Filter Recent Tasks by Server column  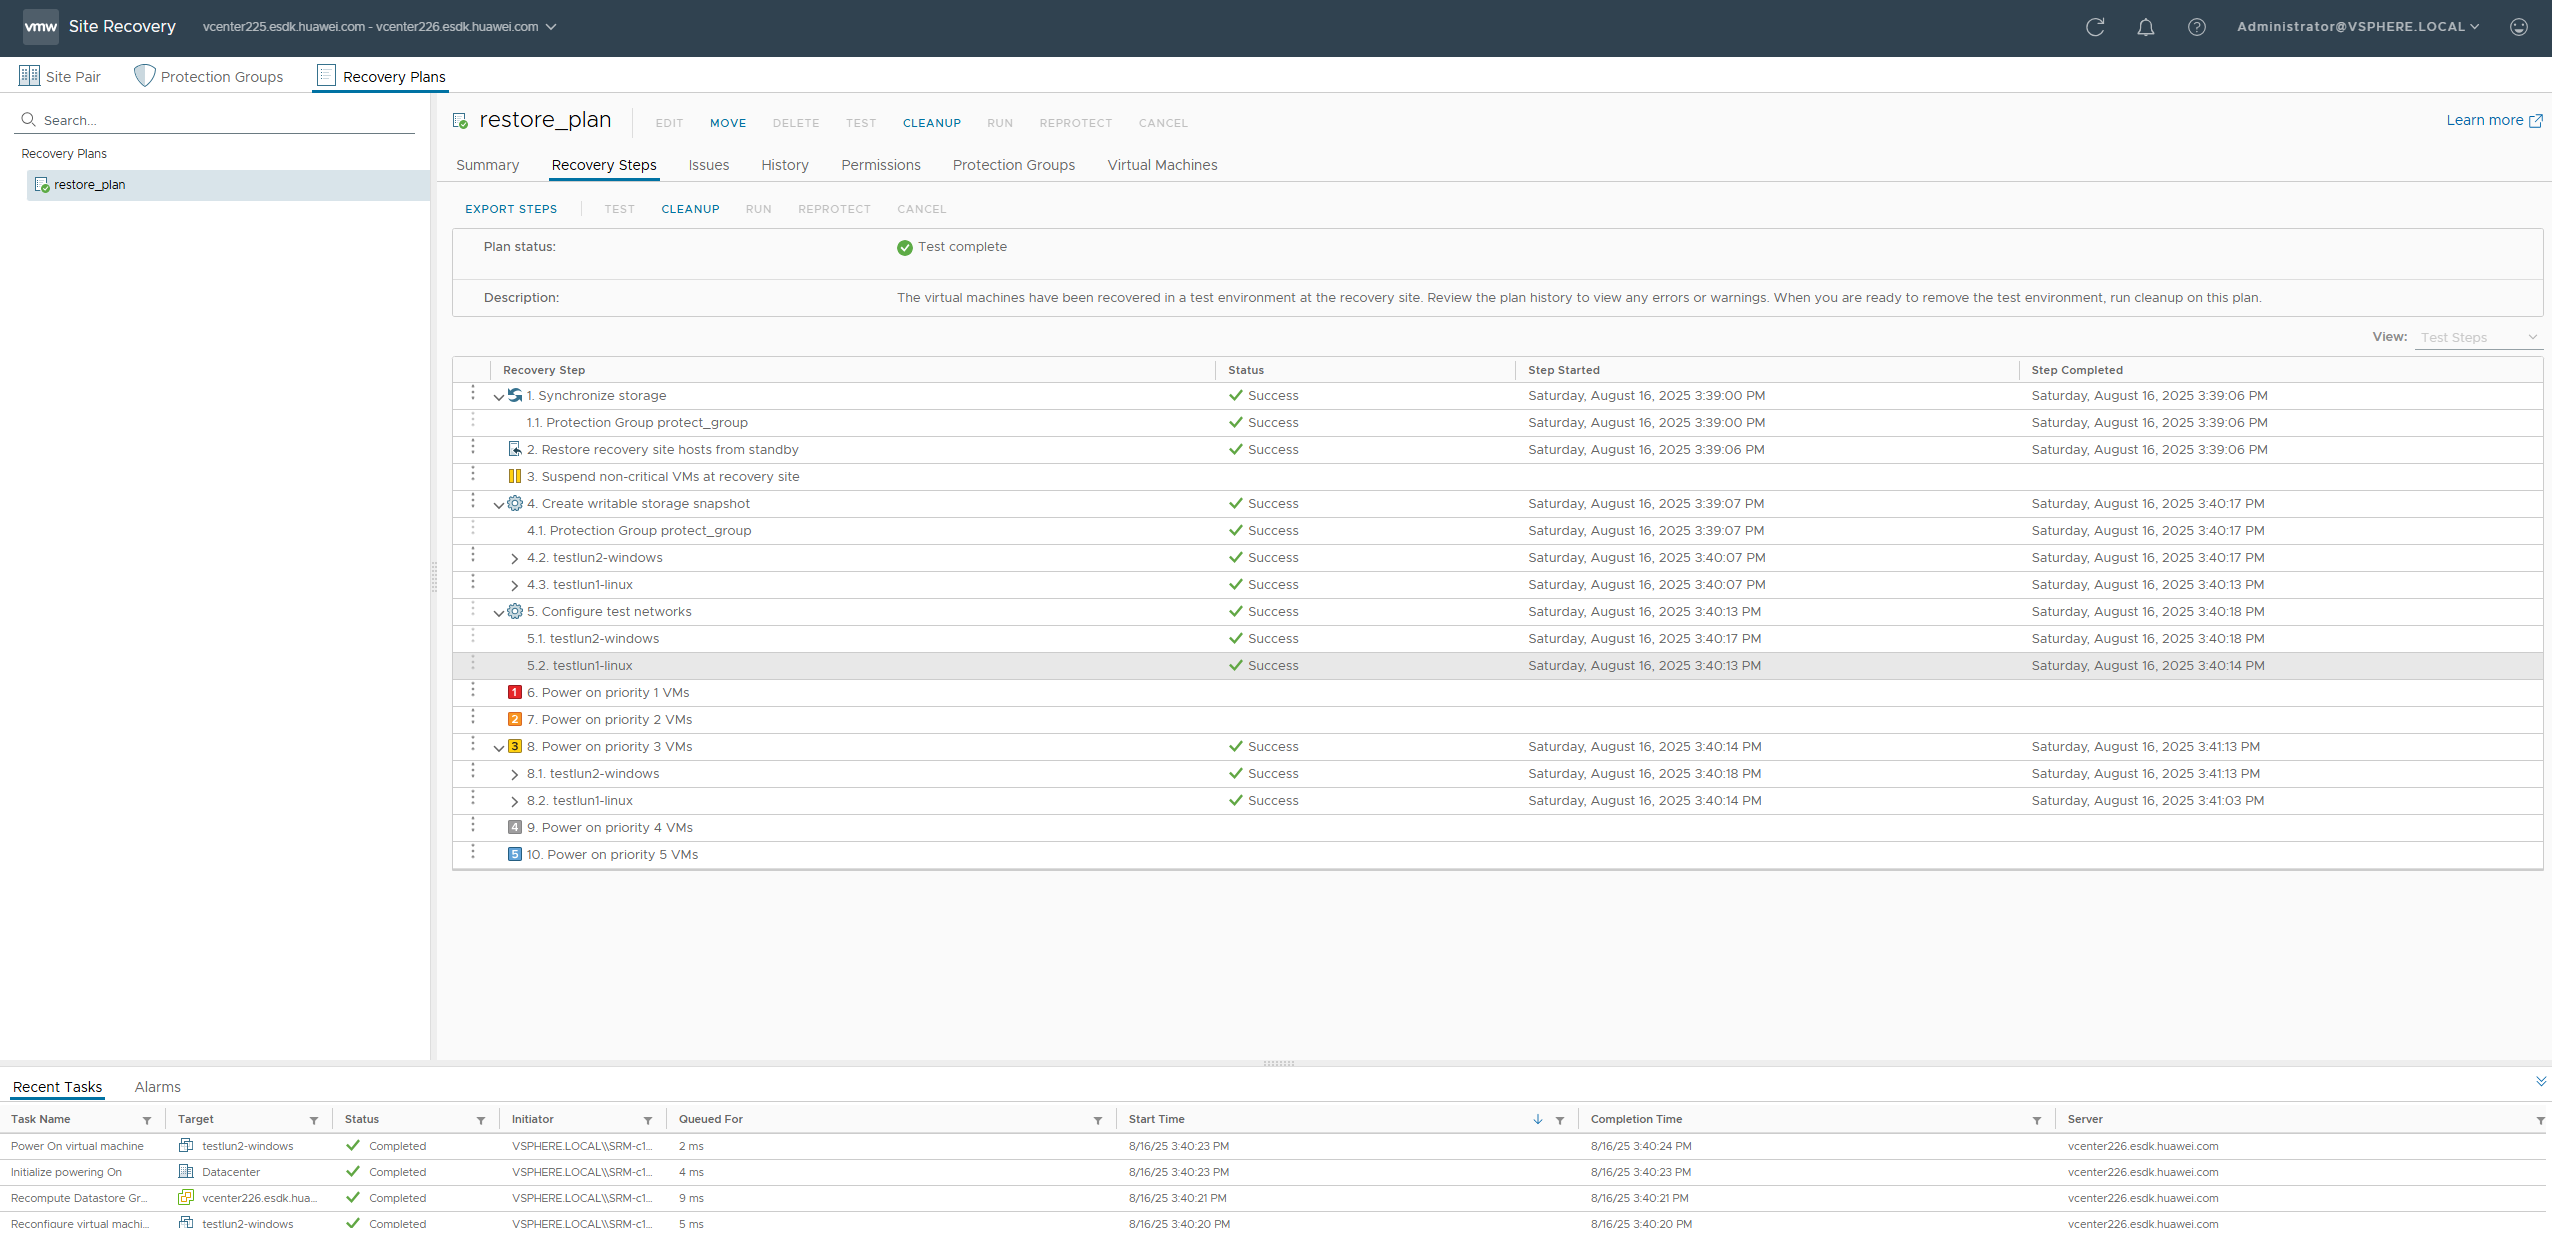click(2541, 1121)
